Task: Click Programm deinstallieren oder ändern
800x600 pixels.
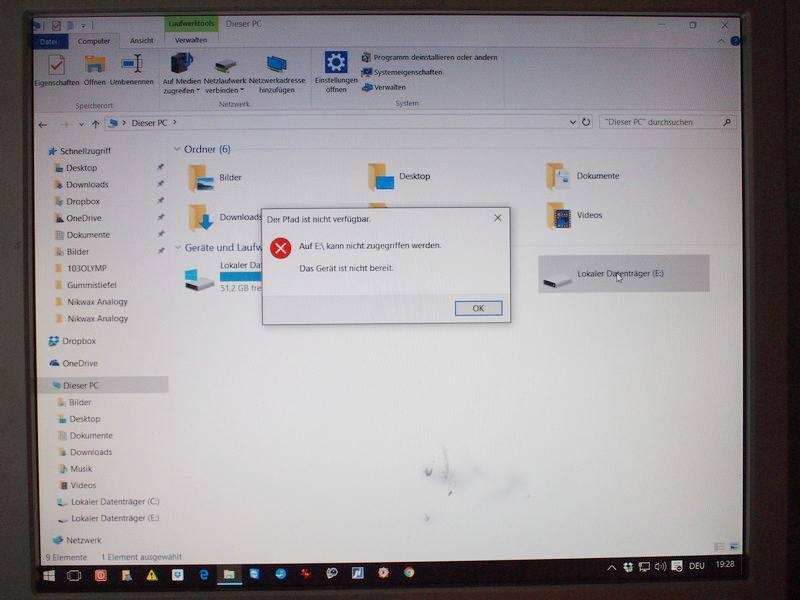Action: pyautogui.click(x=430, y=57)
